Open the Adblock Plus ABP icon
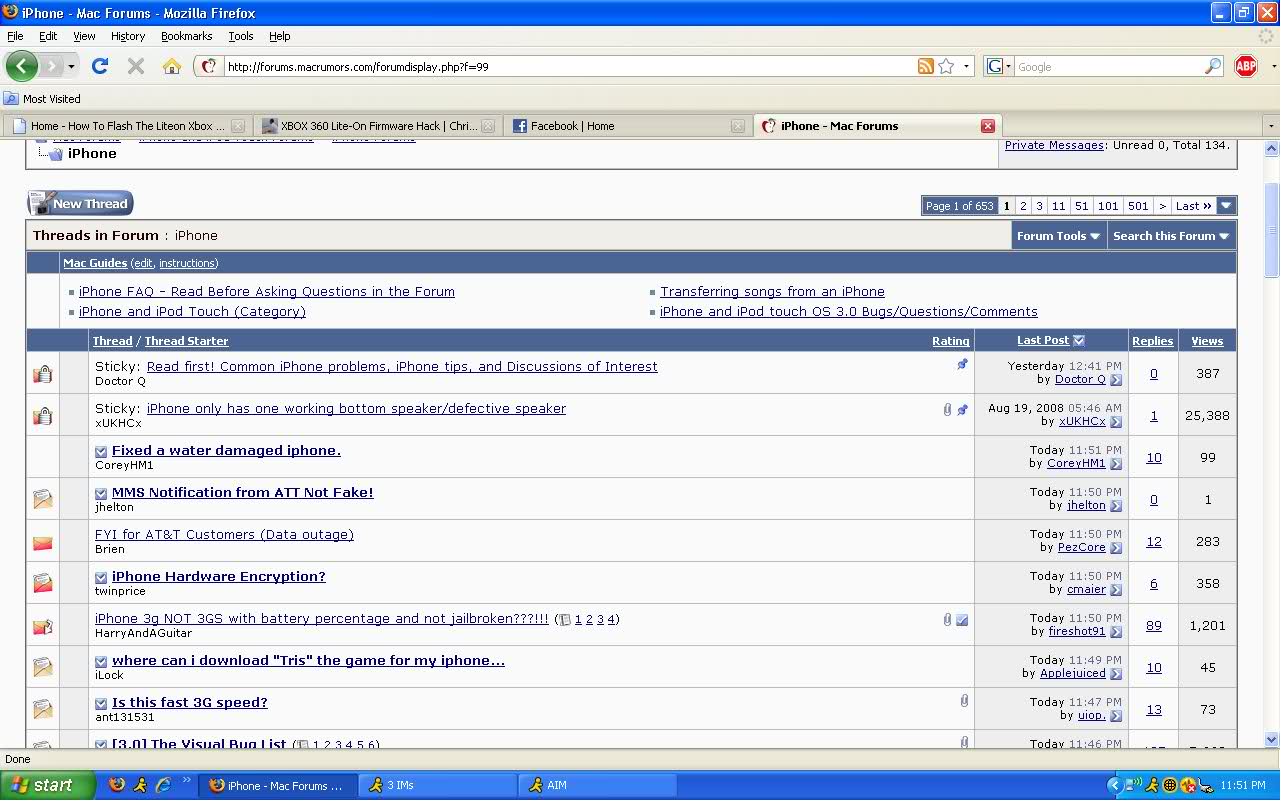Screen dimensions: 1281x803 pyautogui.click(x=1246, y=66)
